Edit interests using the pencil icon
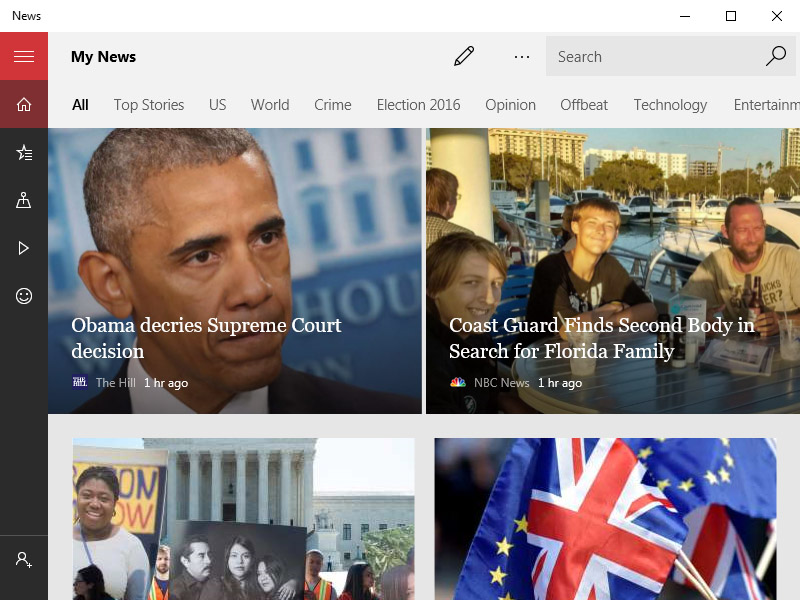The width and height of the screenshot is (800, 600). click(464, 57)
